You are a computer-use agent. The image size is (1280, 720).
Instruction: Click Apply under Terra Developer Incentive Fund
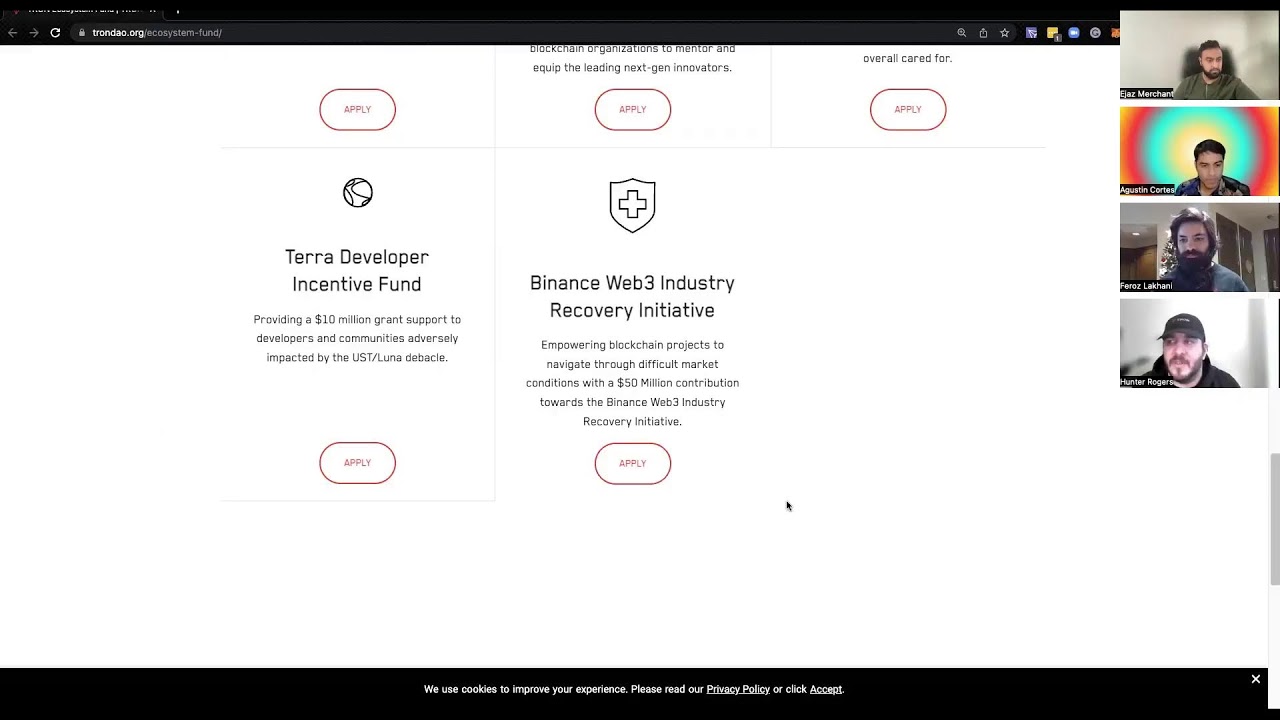[357, 463]
